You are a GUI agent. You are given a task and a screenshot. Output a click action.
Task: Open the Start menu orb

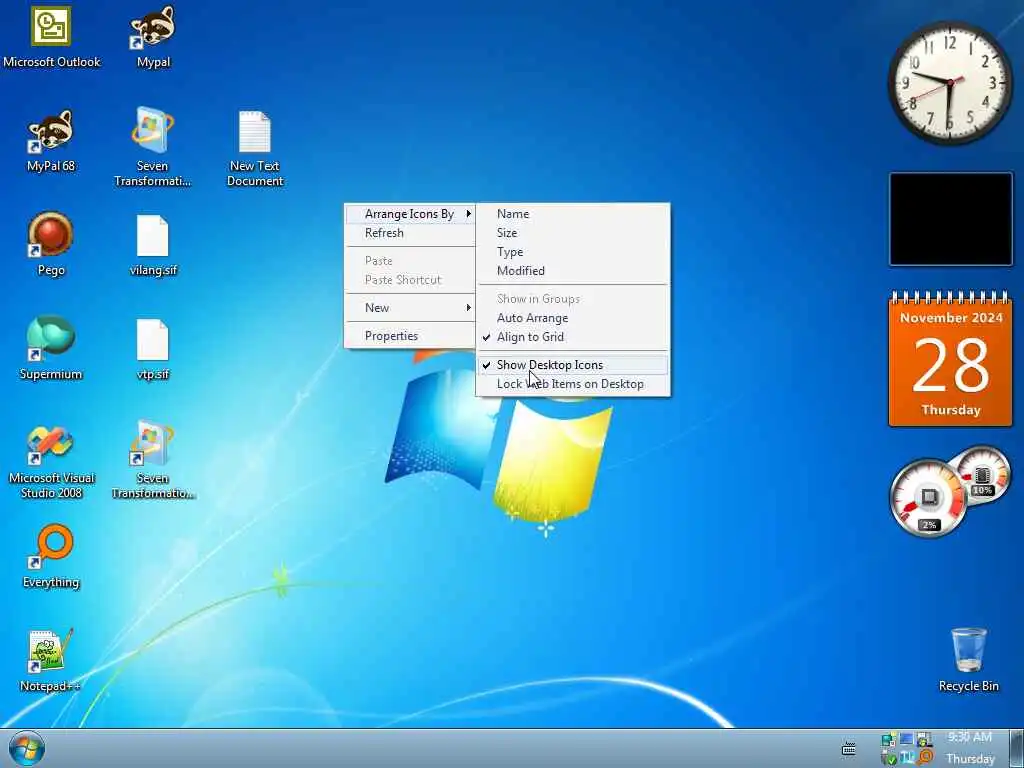(x=27, y=748)
